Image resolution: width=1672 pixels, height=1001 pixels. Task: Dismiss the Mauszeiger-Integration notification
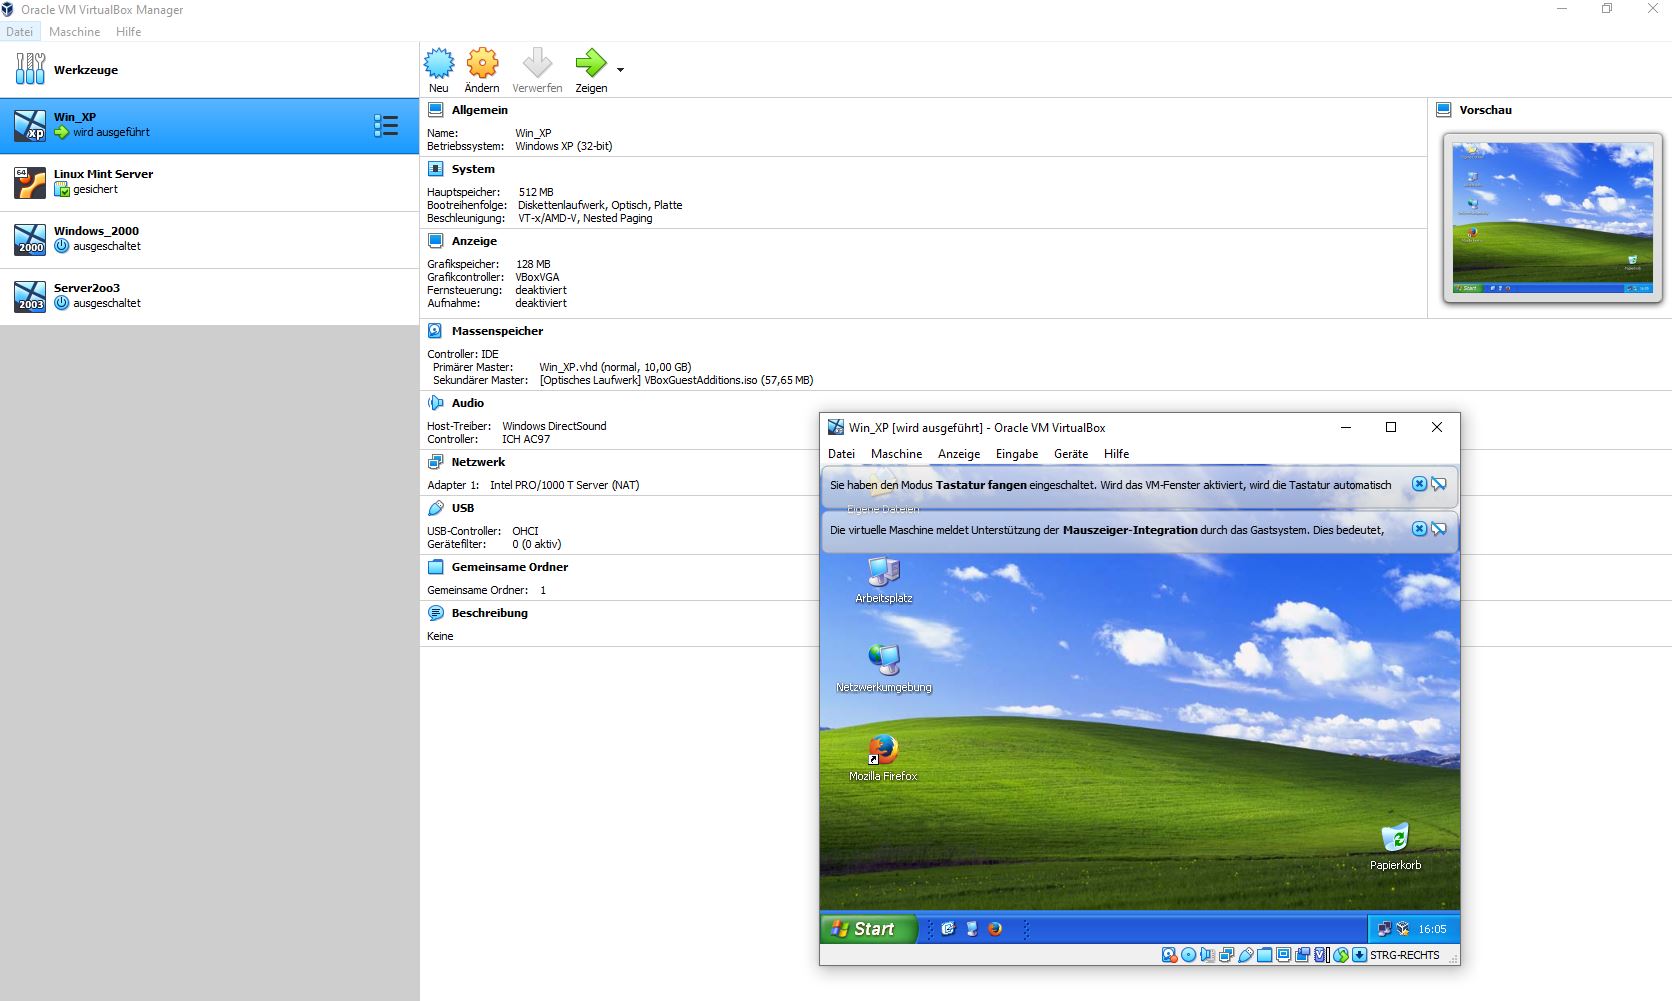1419,529
